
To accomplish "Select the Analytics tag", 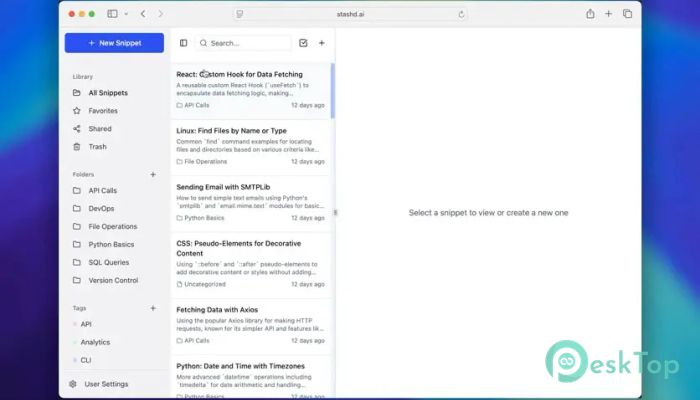I will tap(95, 342).
